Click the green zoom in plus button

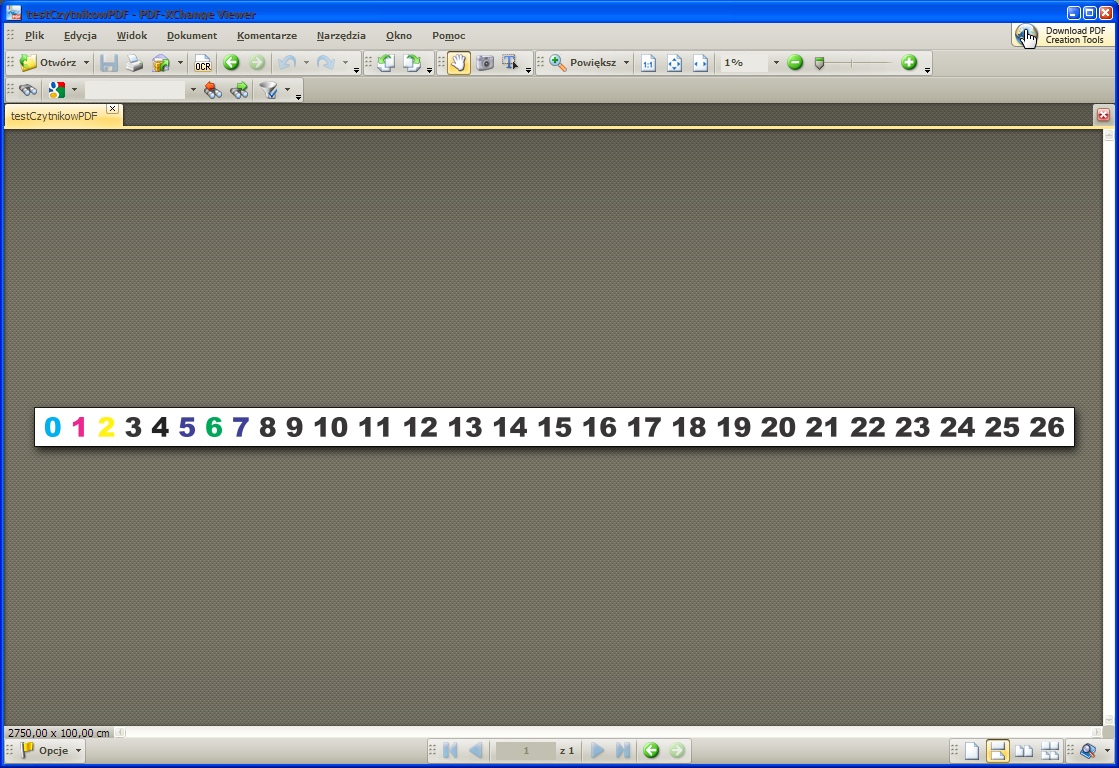click(x=909, y=63)
